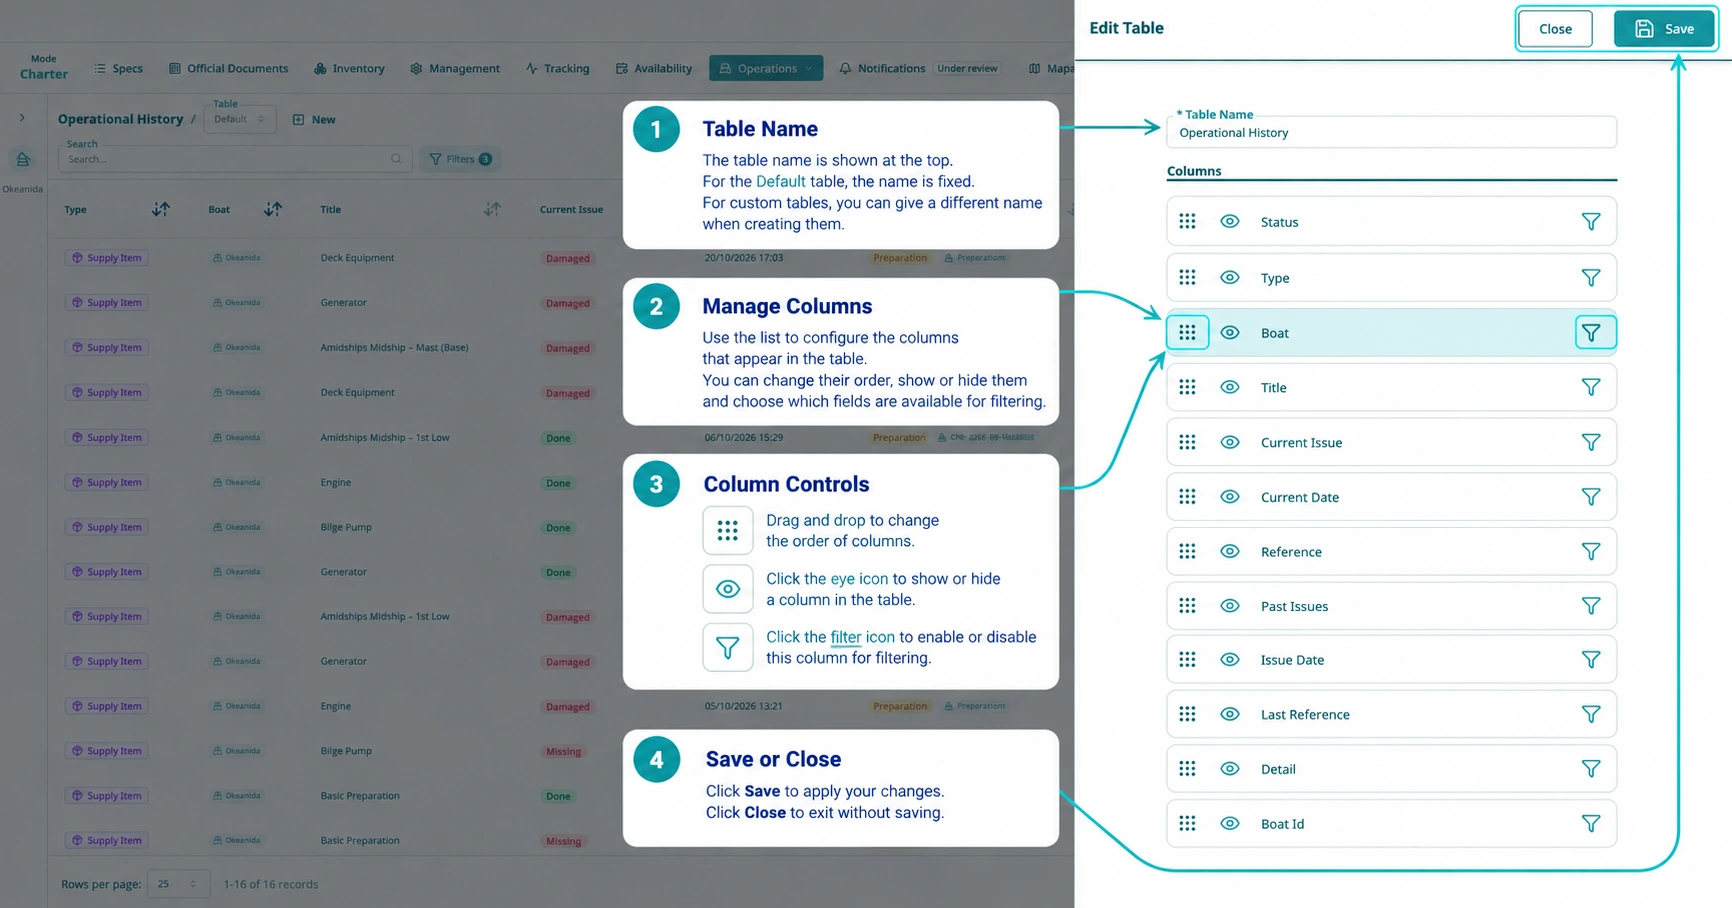
Task: Toggle filter icon for Type column
Action: [x=1590, y=278]
